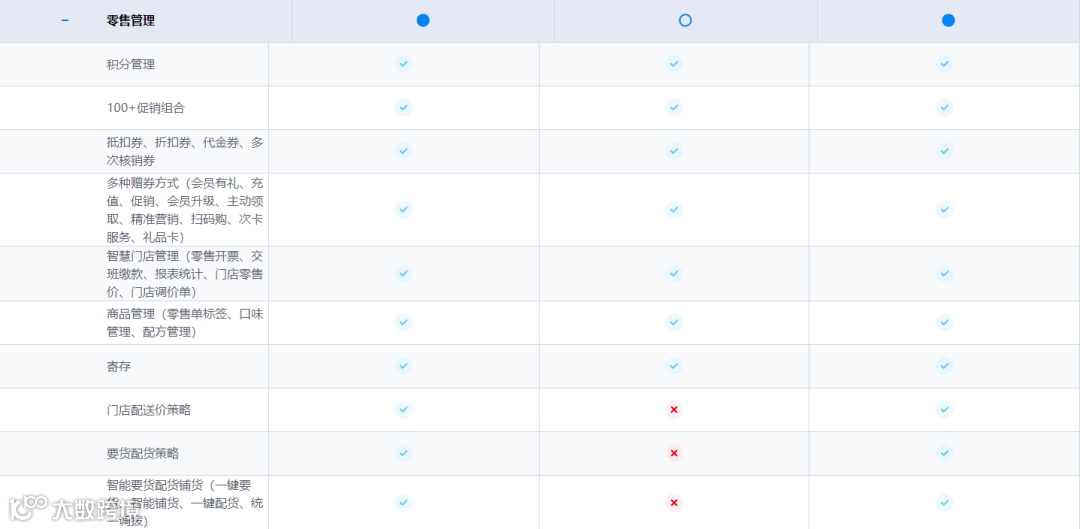This screenshot has height=529, width=1080.
Task: Click the filled circle in third plan column header
Action: pos(948,21)
